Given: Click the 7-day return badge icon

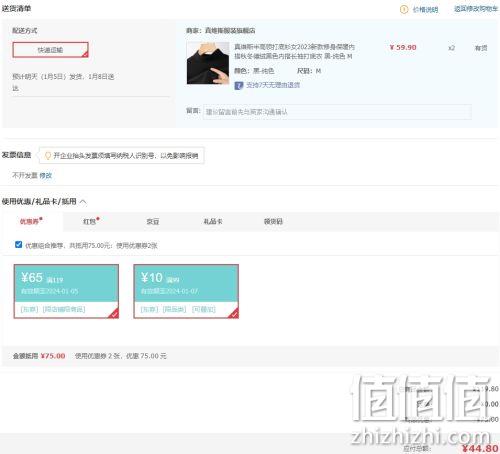Looking at the screenshot, I should tap(239, 86).
